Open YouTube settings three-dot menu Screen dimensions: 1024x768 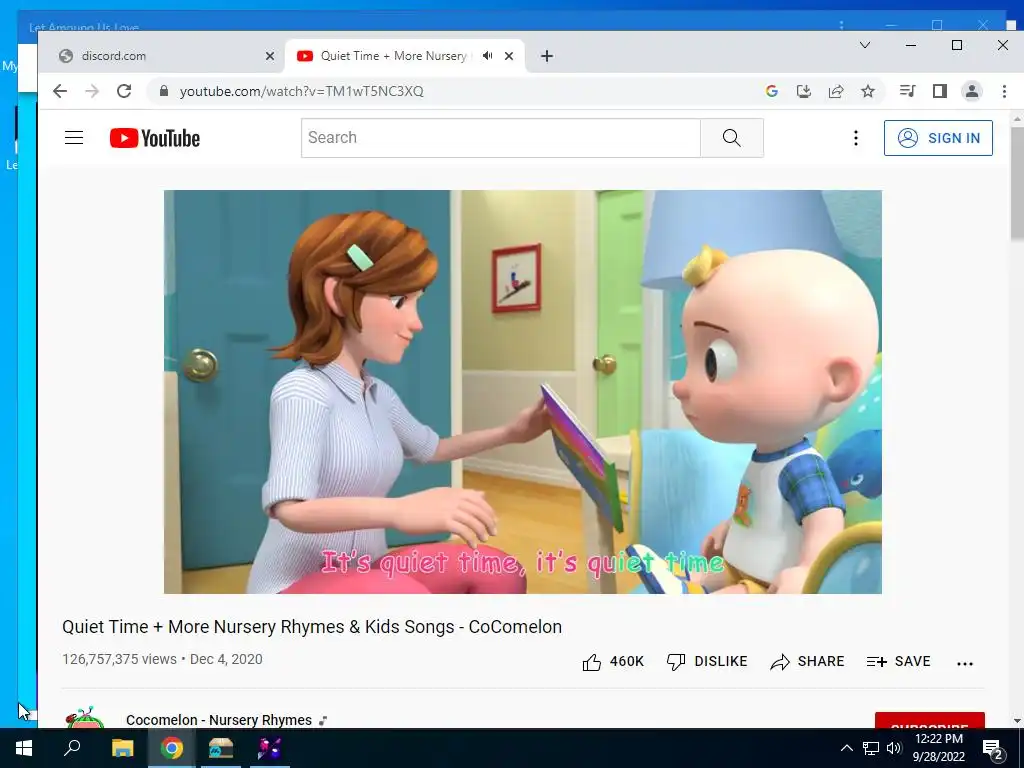click(856, 138)
